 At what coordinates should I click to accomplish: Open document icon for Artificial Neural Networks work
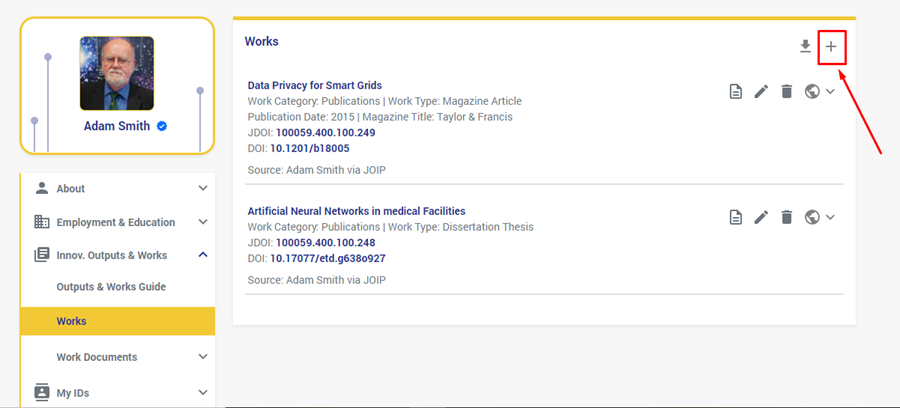[735, 217]
